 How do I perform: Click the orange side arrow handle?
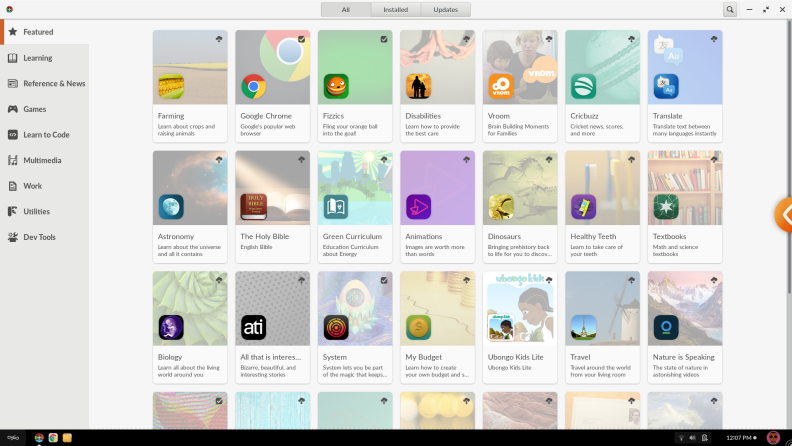click(x=784, y=215)
